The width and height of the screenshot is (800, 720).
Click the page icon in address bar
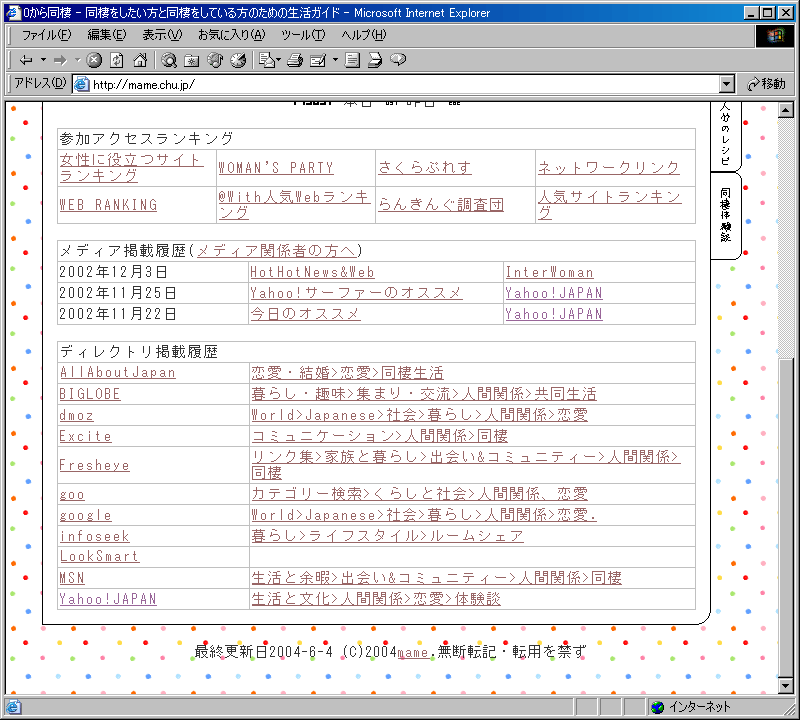pos(82,84)
